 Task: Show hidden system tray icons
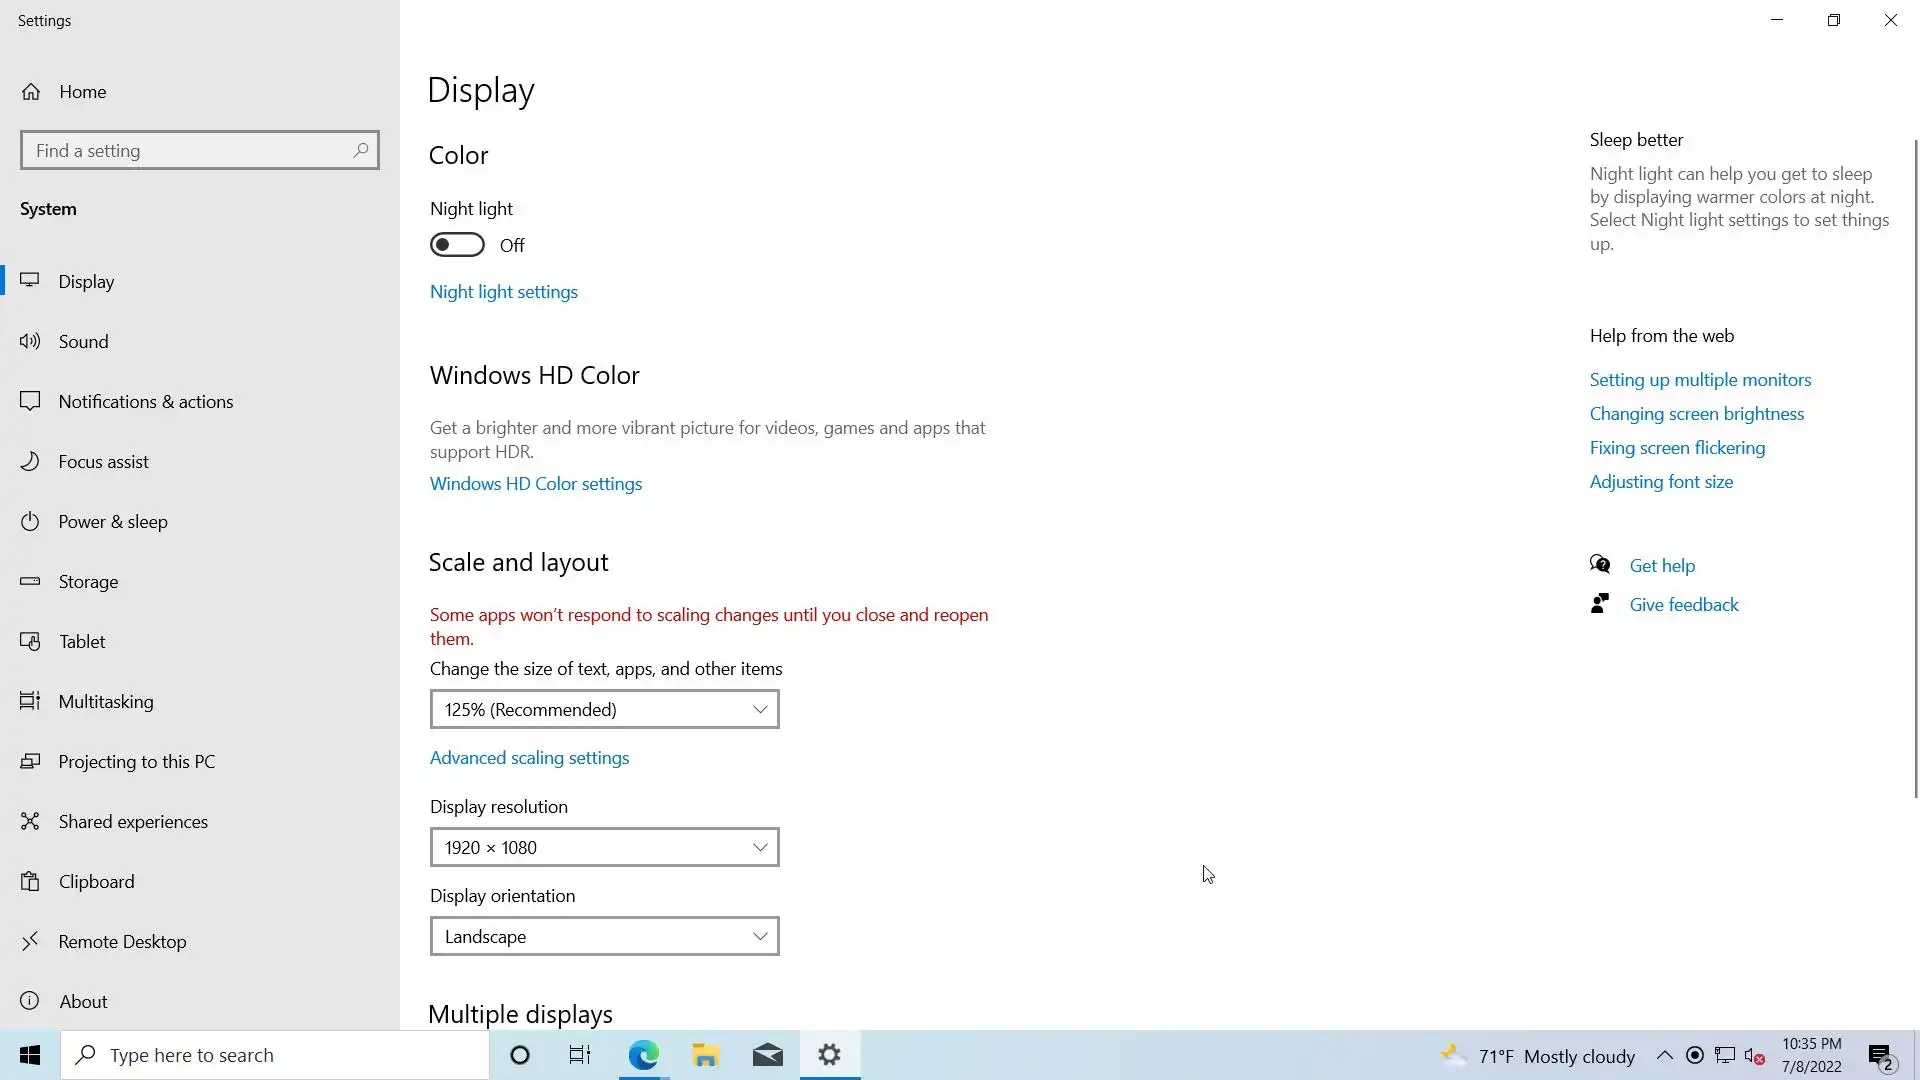1664,1055
